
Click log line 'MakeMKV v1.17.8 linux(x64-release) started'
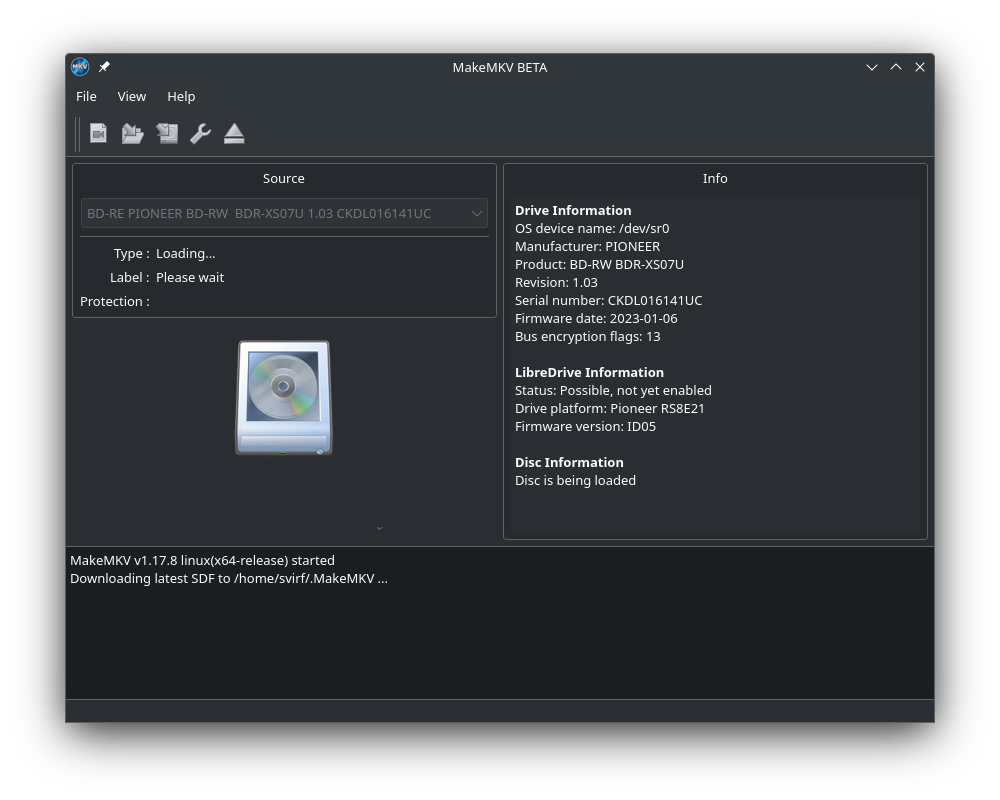click(202, 560)
